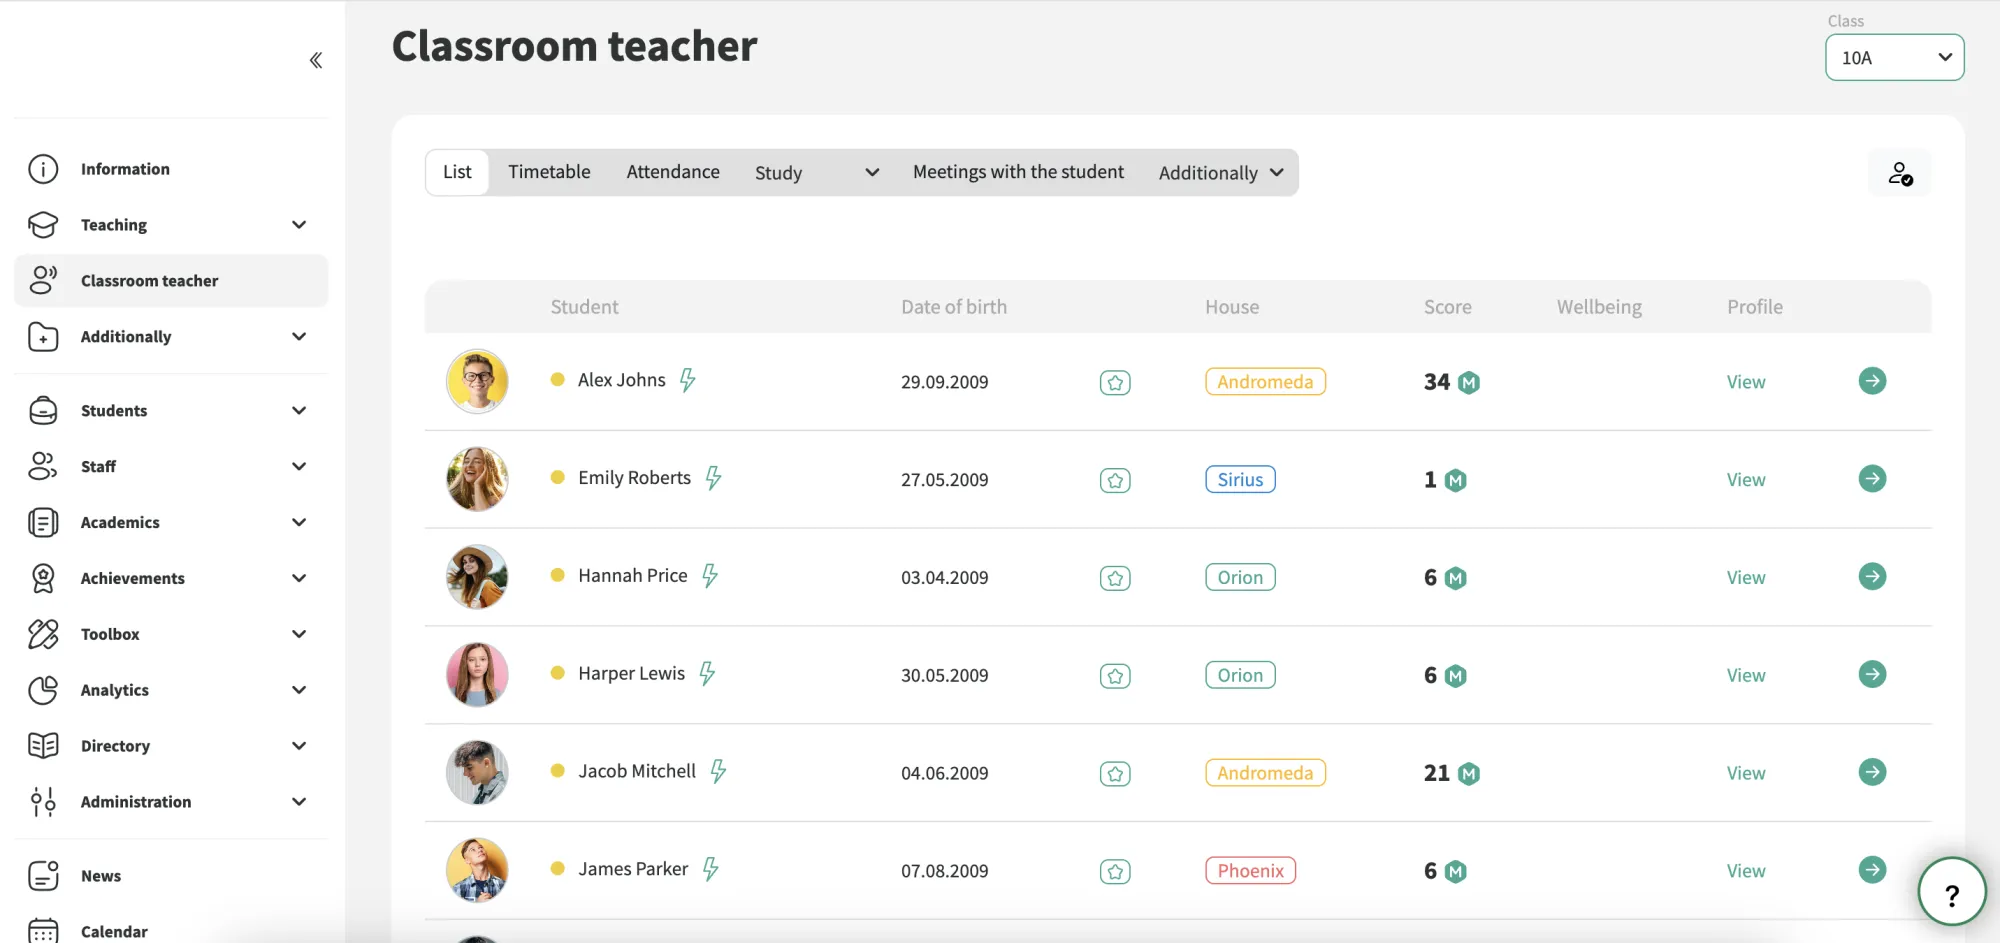Expand the Academics sidebar section
The width and height of the screenshot is (2000, 943).
170,523
